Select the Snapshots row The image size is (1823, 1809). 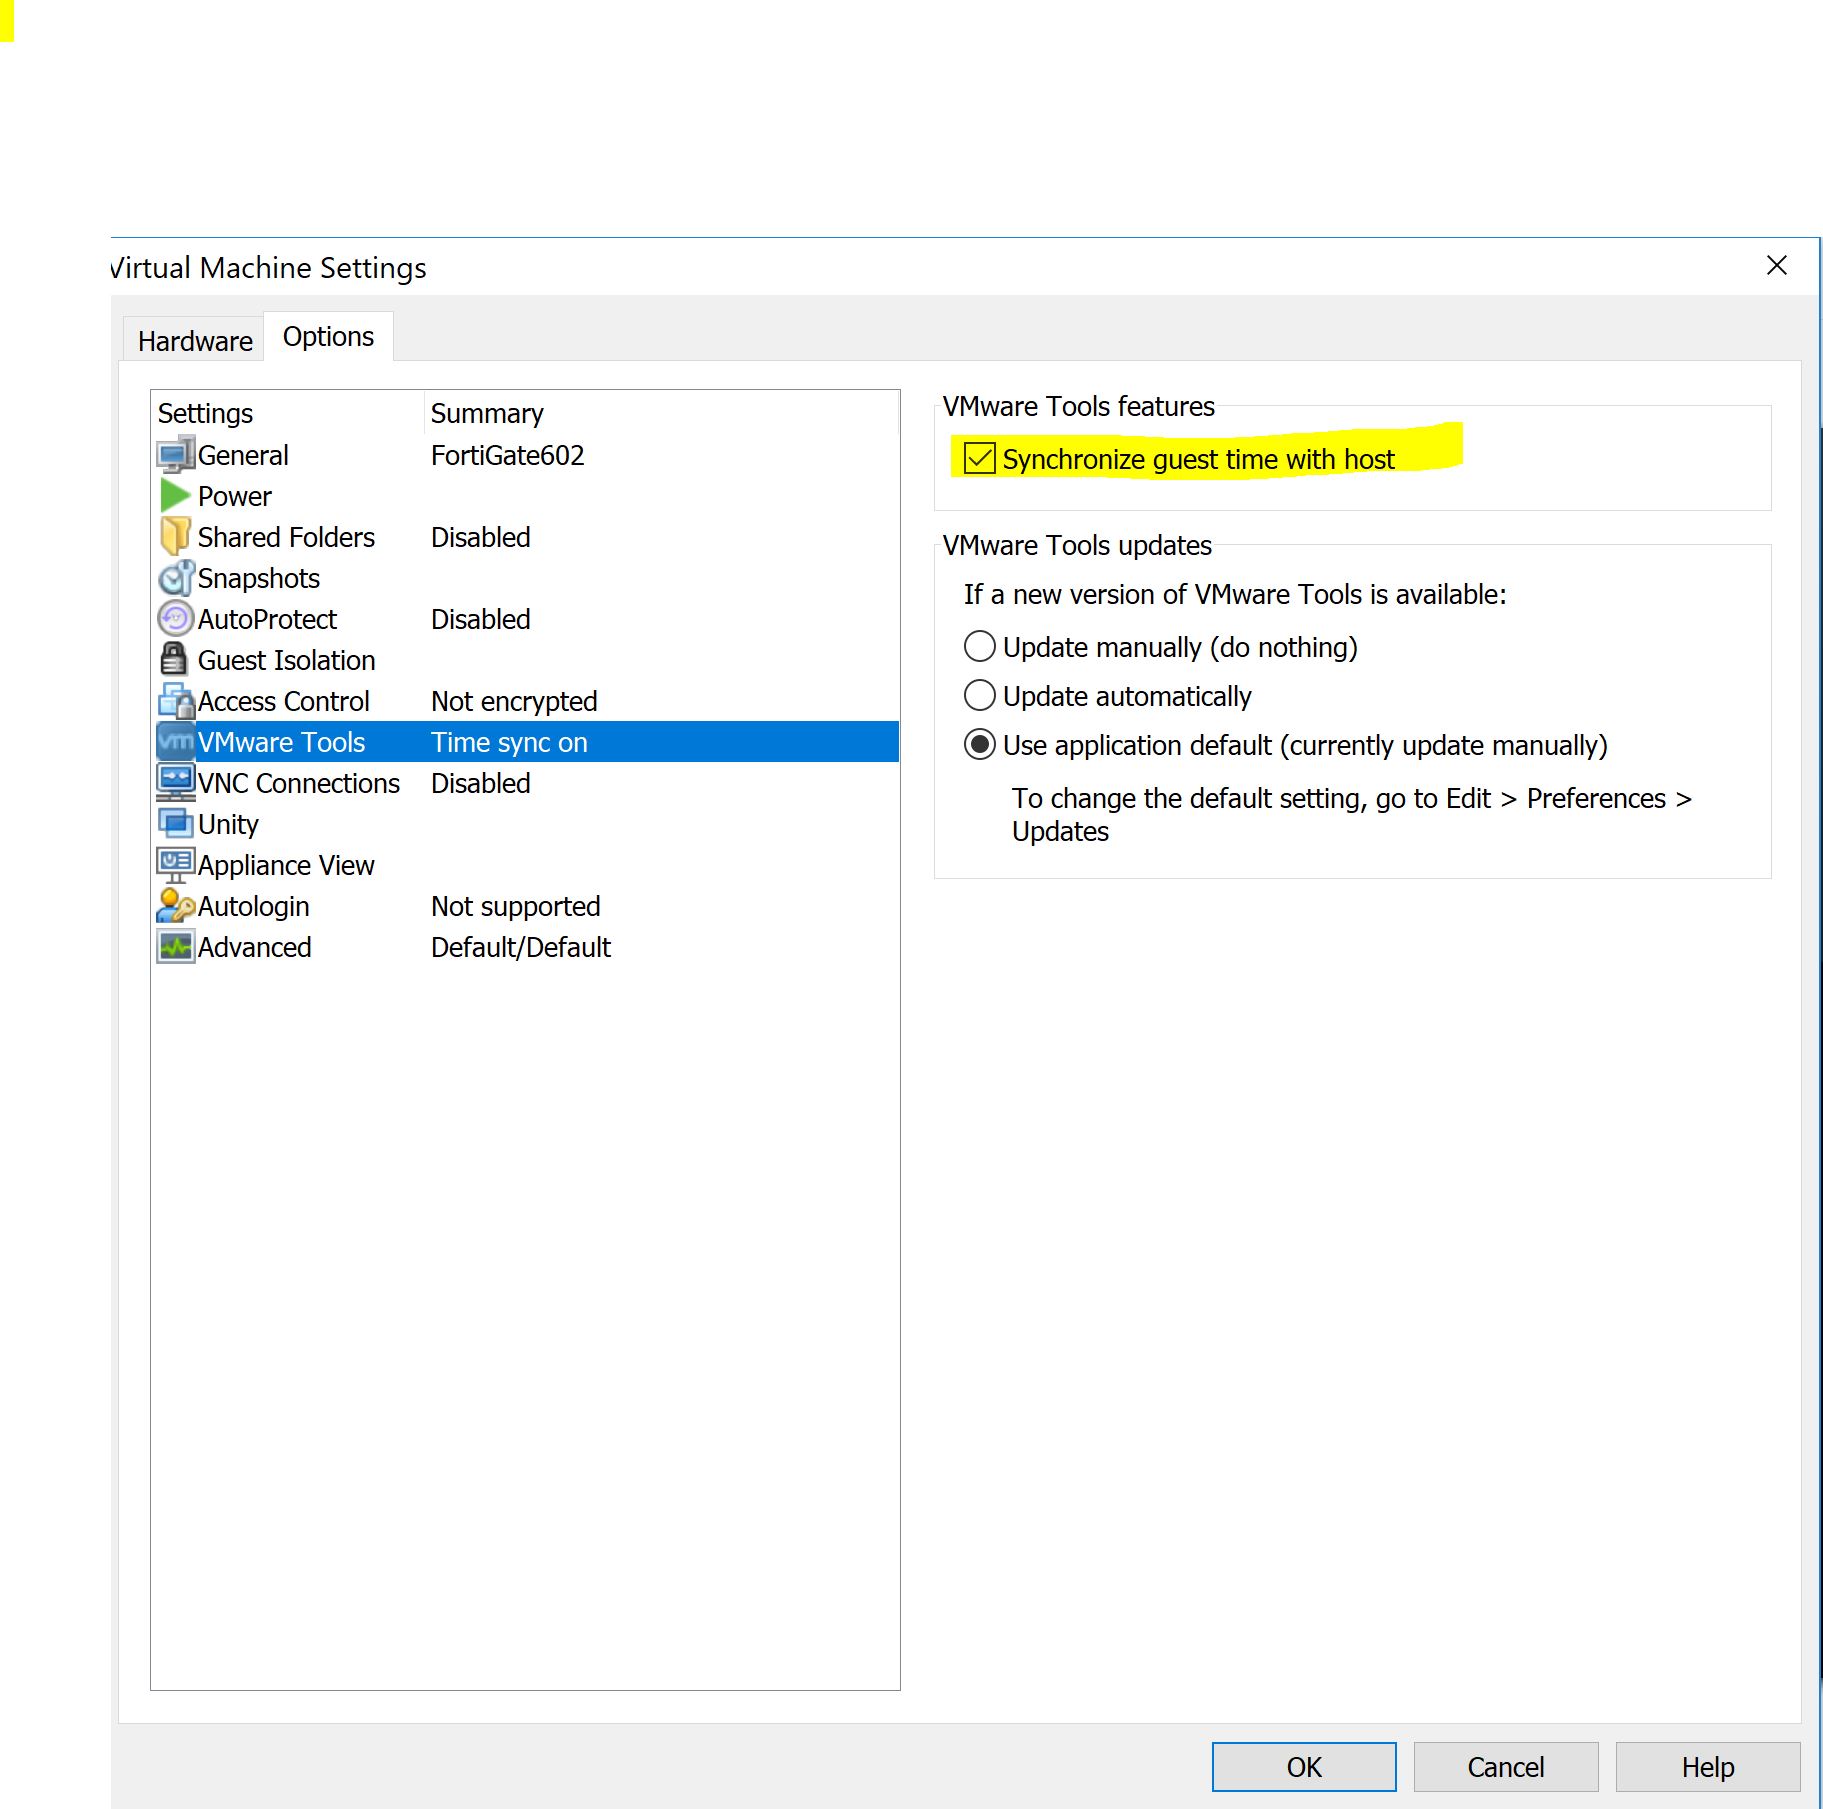tap(525, 578)
